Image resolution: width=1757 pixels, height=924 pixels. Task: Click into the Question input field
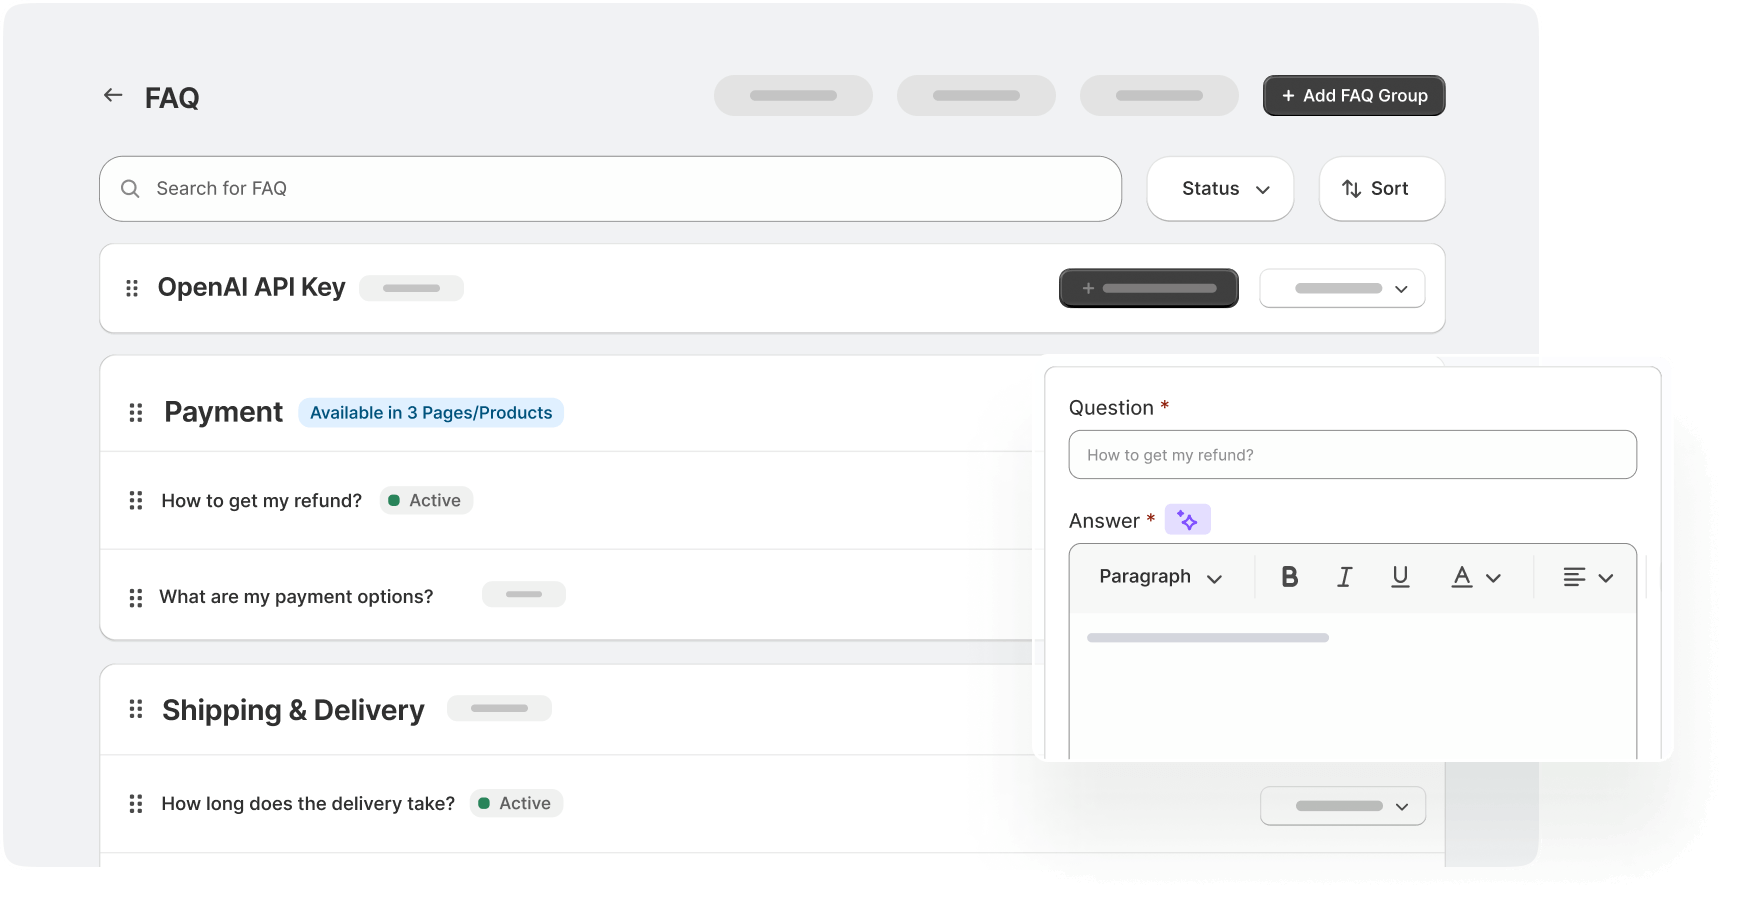pos(1352,454)
